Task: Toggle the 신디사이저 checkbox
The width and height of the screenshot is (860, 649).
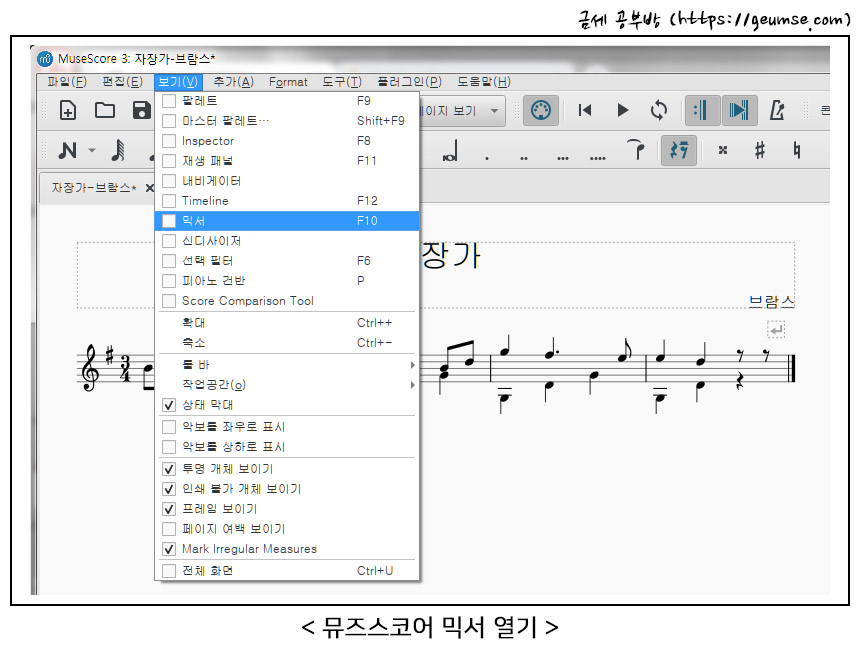Action: click(x=169, y=241)
